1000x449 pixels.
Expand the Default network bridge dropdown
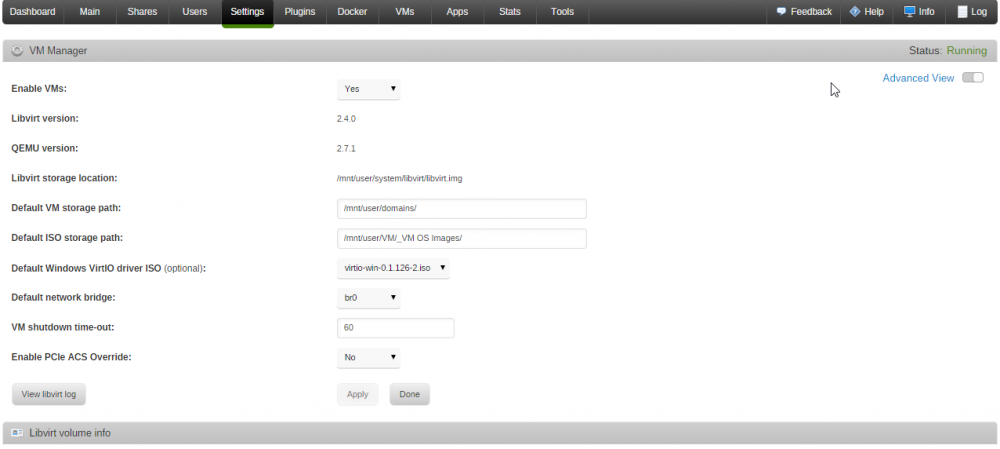pyautogui.click(x=369, y=298)
